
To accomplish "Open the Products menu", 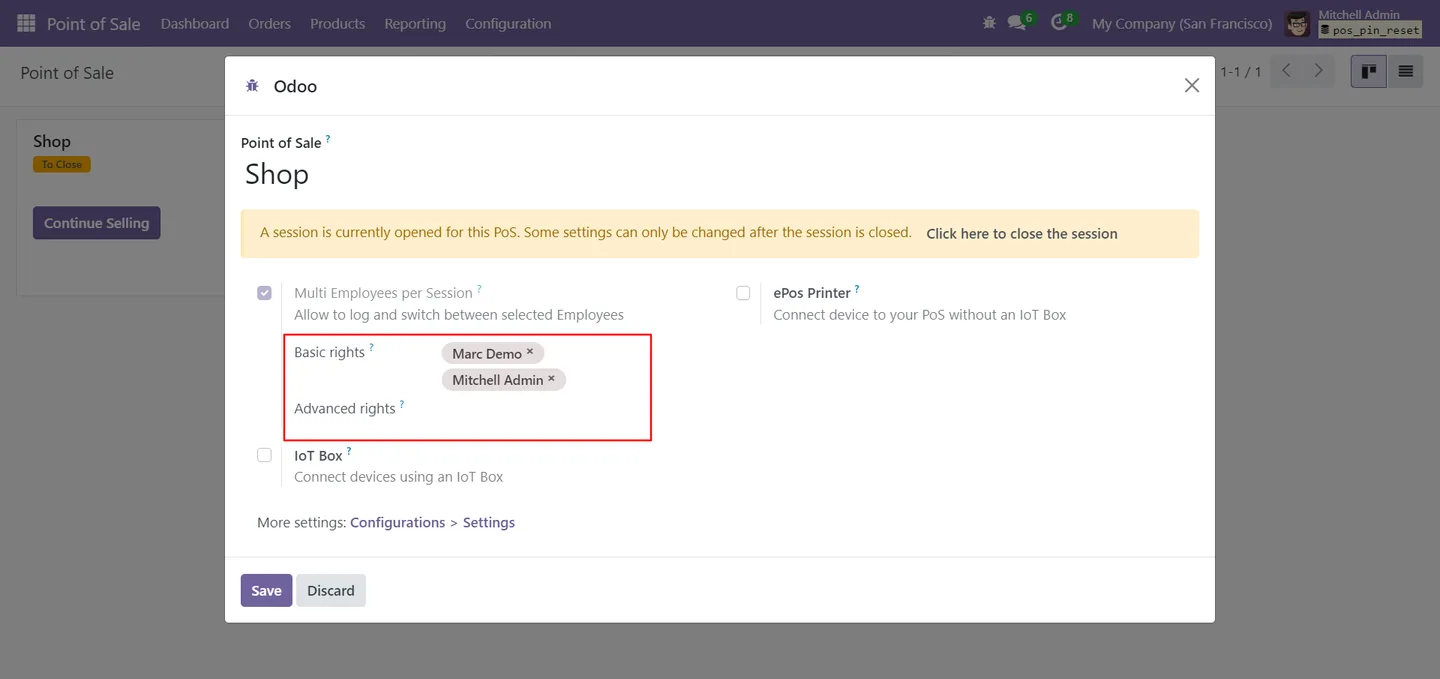I will tap(337, 23).
